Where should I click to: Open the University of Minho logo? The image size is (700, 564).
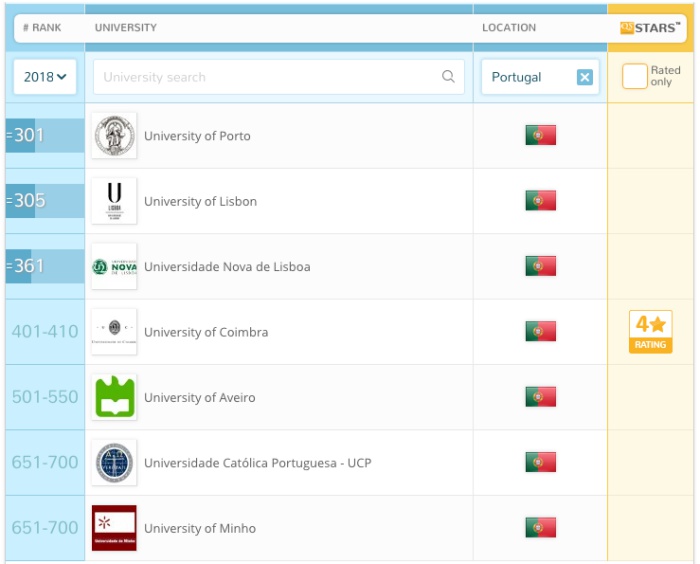114,528
